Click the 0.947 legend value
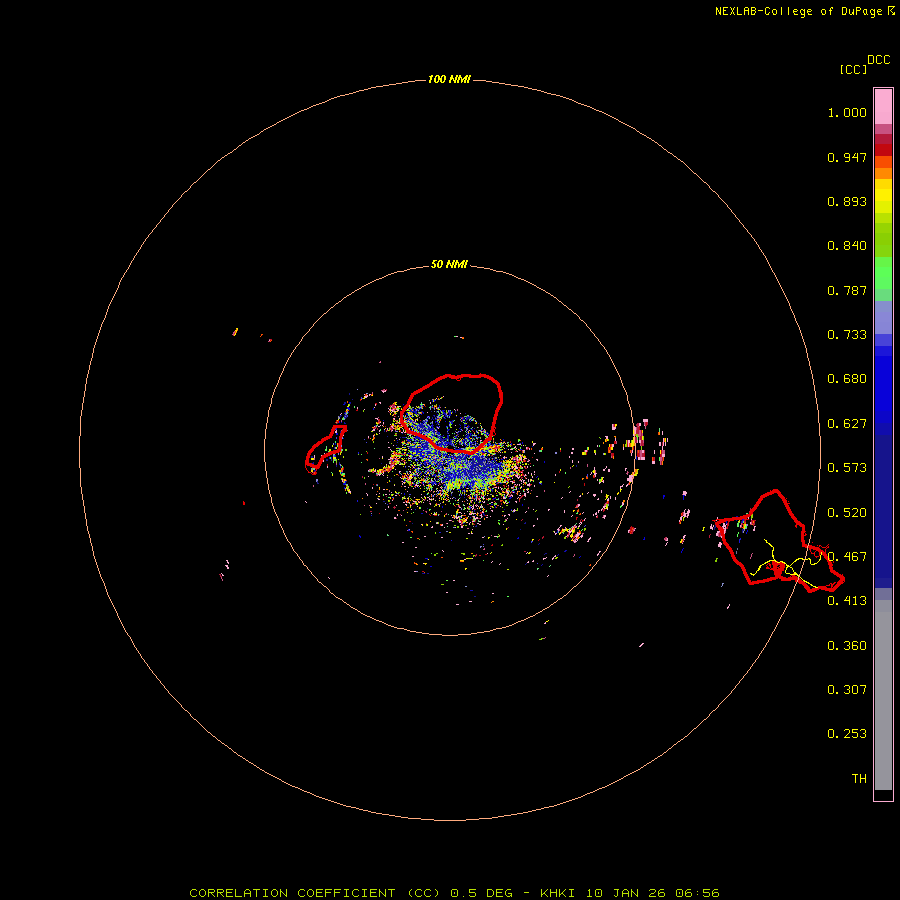Viewport: 900px width, 900px height. click(x=847, y=157)
